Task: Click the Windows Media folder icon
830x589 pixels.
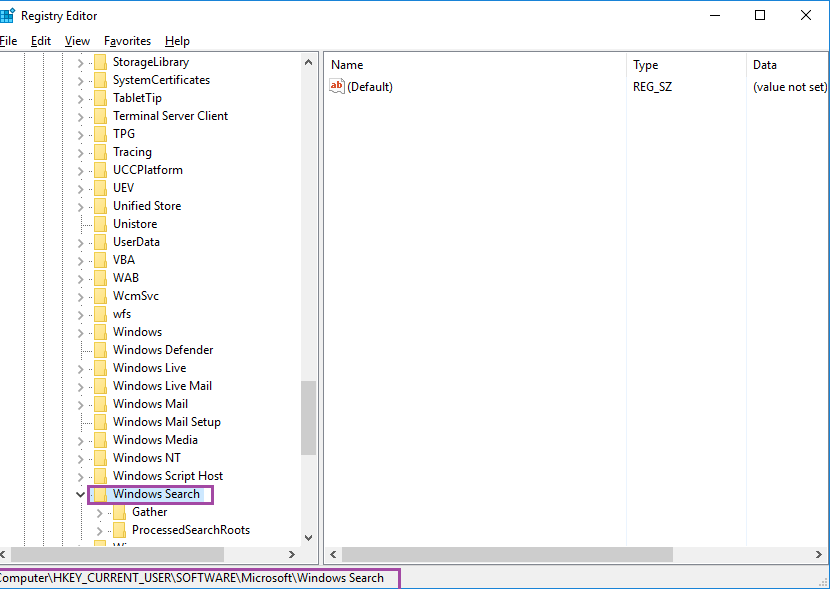Action: point(100,440)
